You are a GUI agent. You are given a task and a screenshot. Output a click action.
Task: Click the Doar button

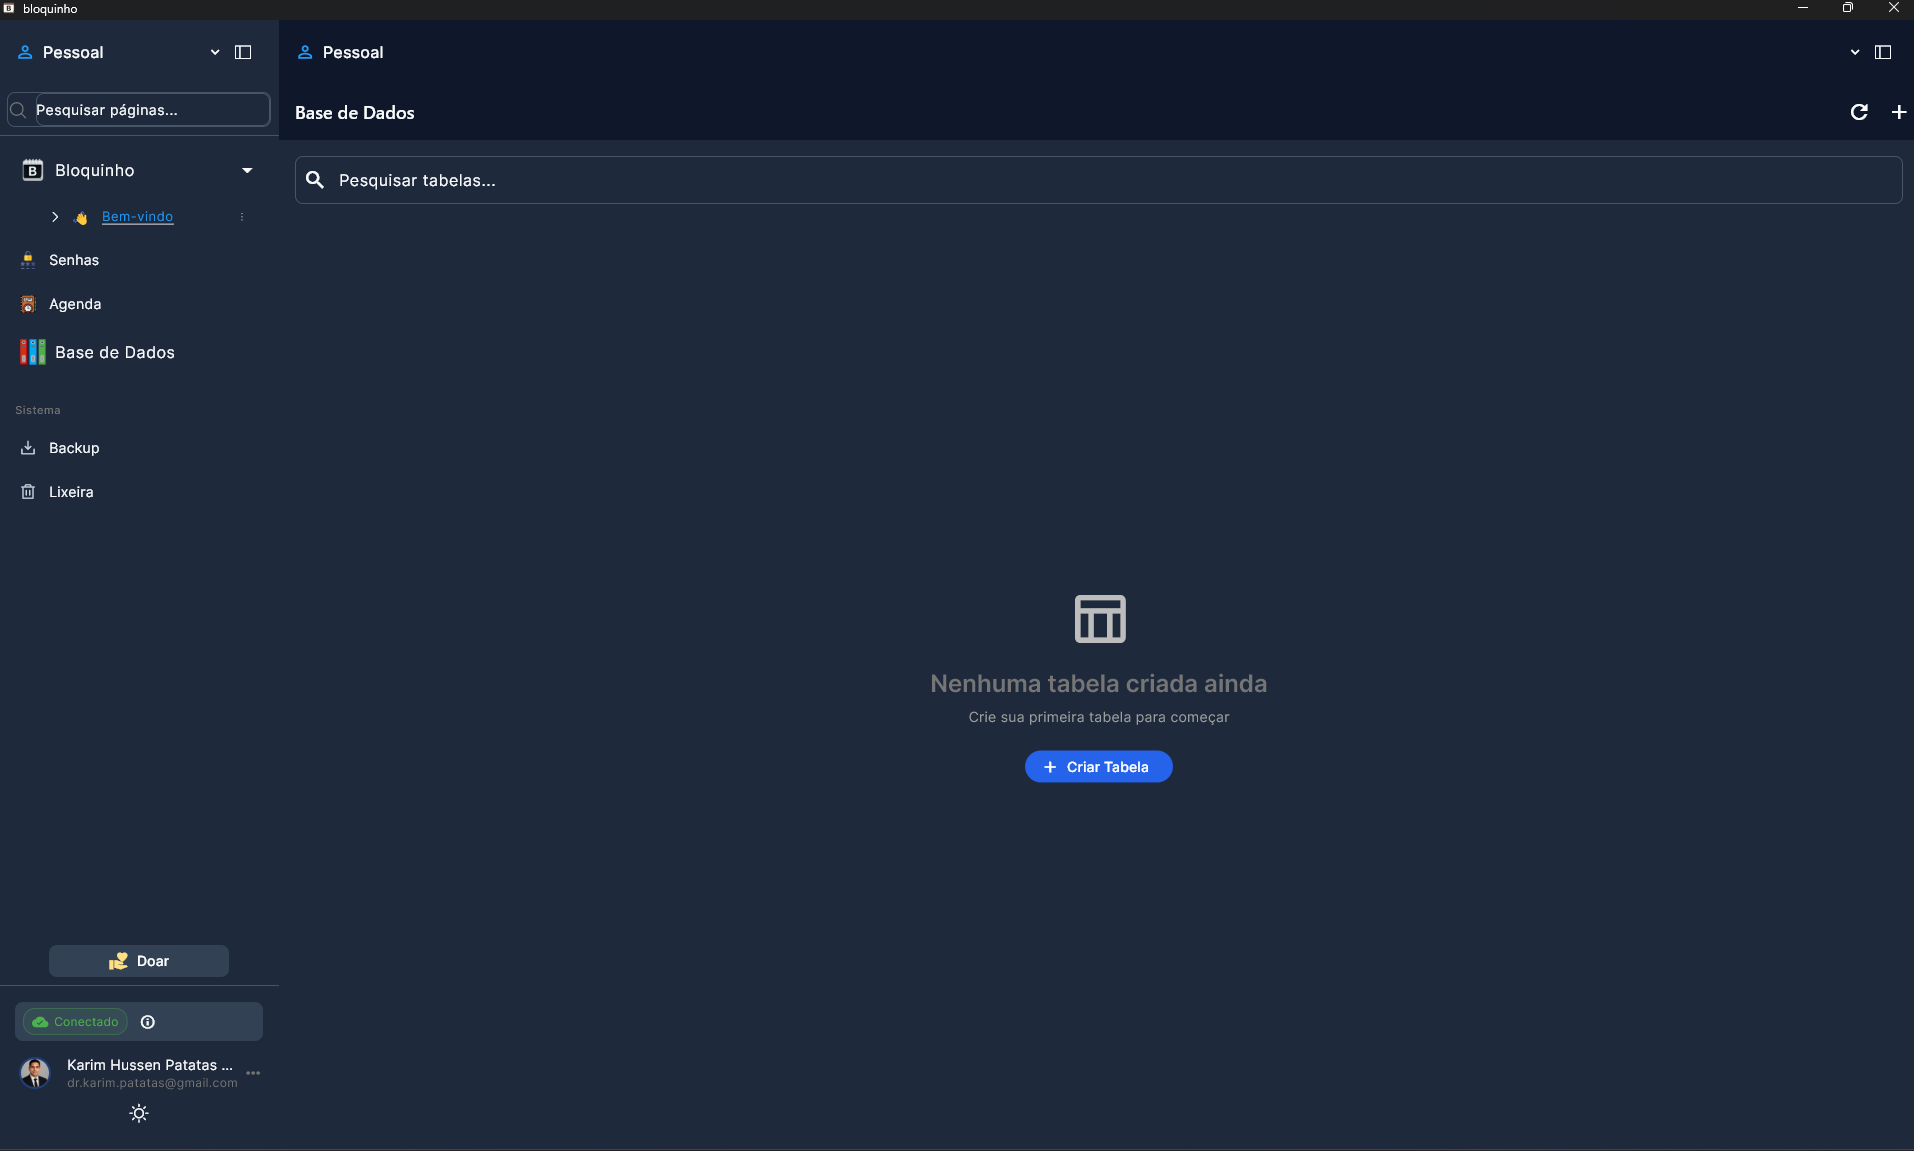(138, 960)
